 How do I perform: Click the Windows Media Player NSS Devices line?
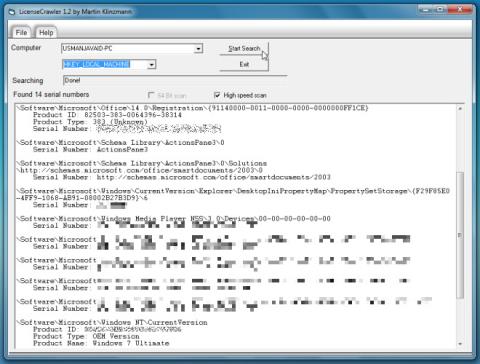point(174,219)
